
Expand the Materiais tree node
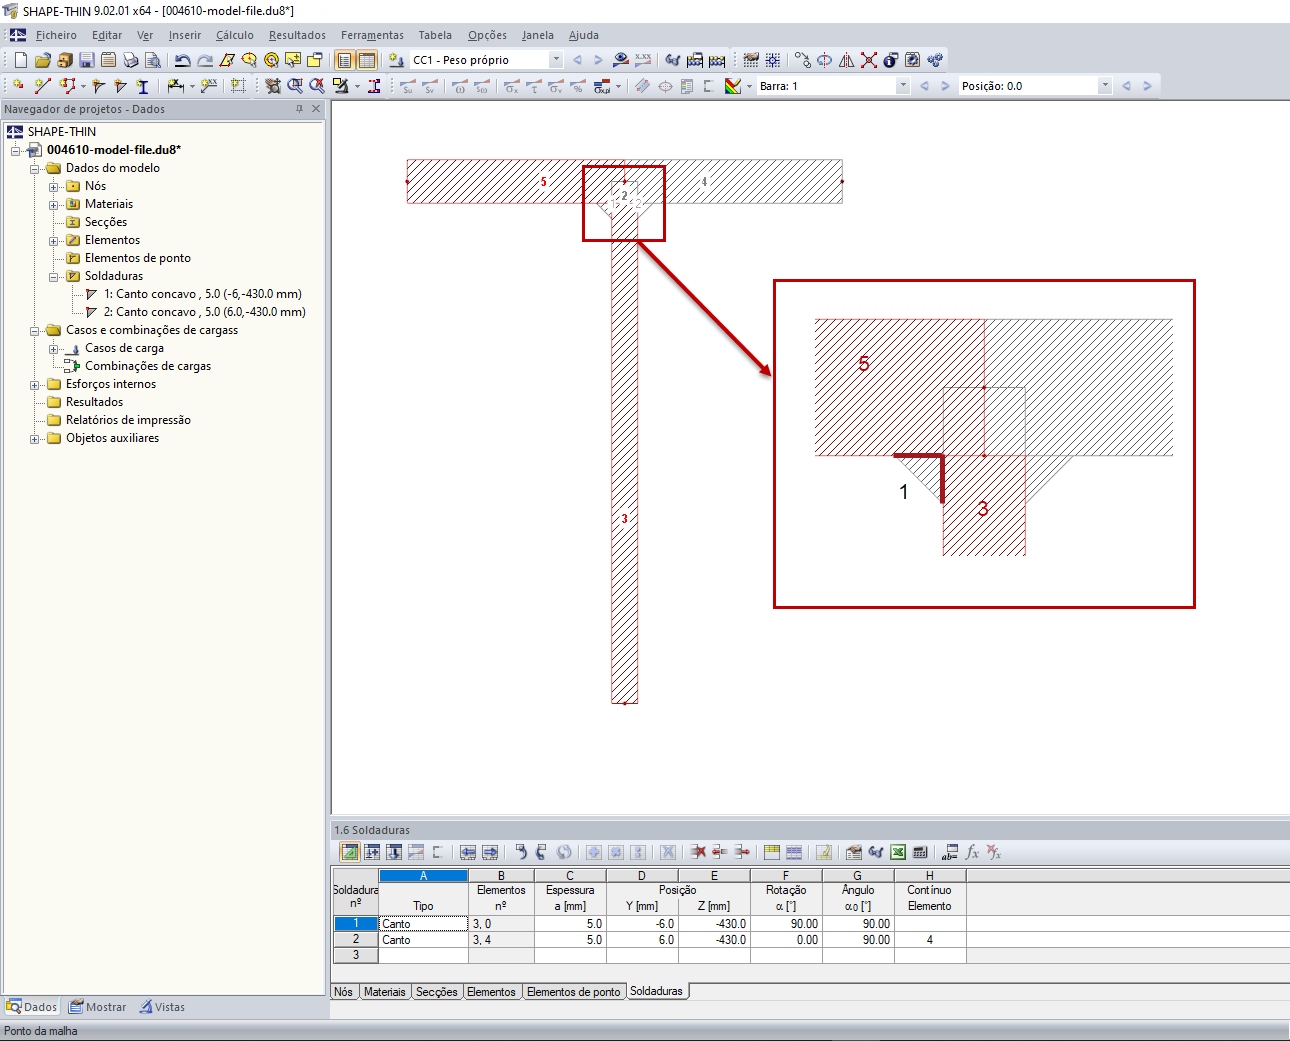[54, 204]
